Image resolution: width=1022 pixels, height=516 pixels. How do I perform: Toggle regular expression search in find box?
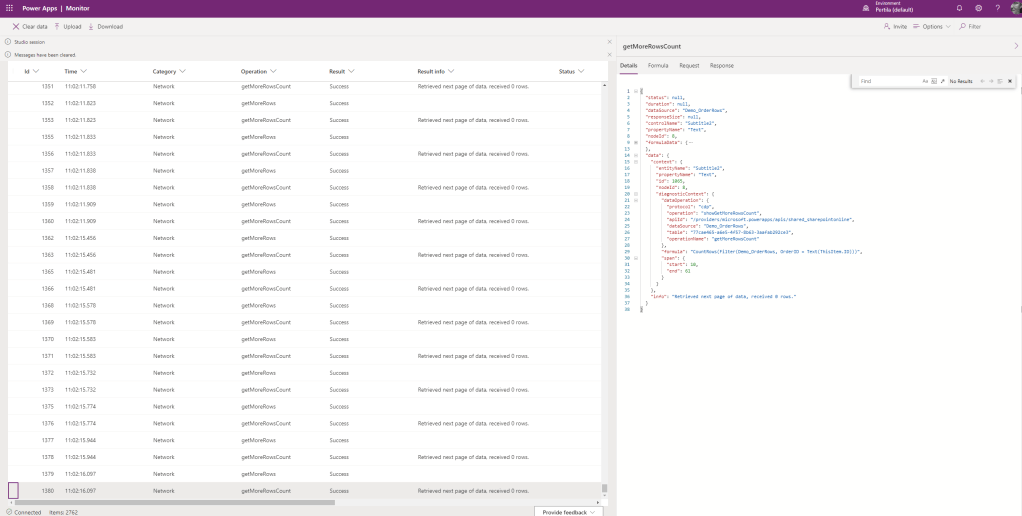(x=941, y=80)
